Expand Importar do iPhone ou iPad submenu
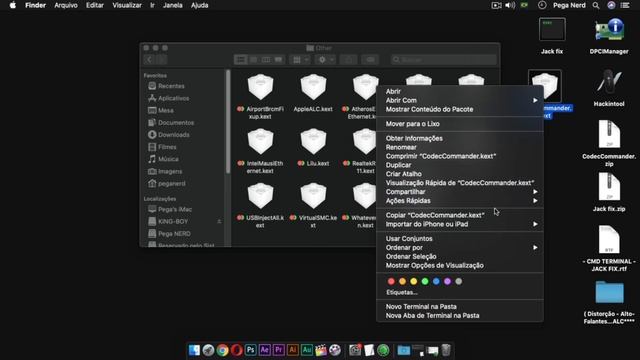 [460, 224]
